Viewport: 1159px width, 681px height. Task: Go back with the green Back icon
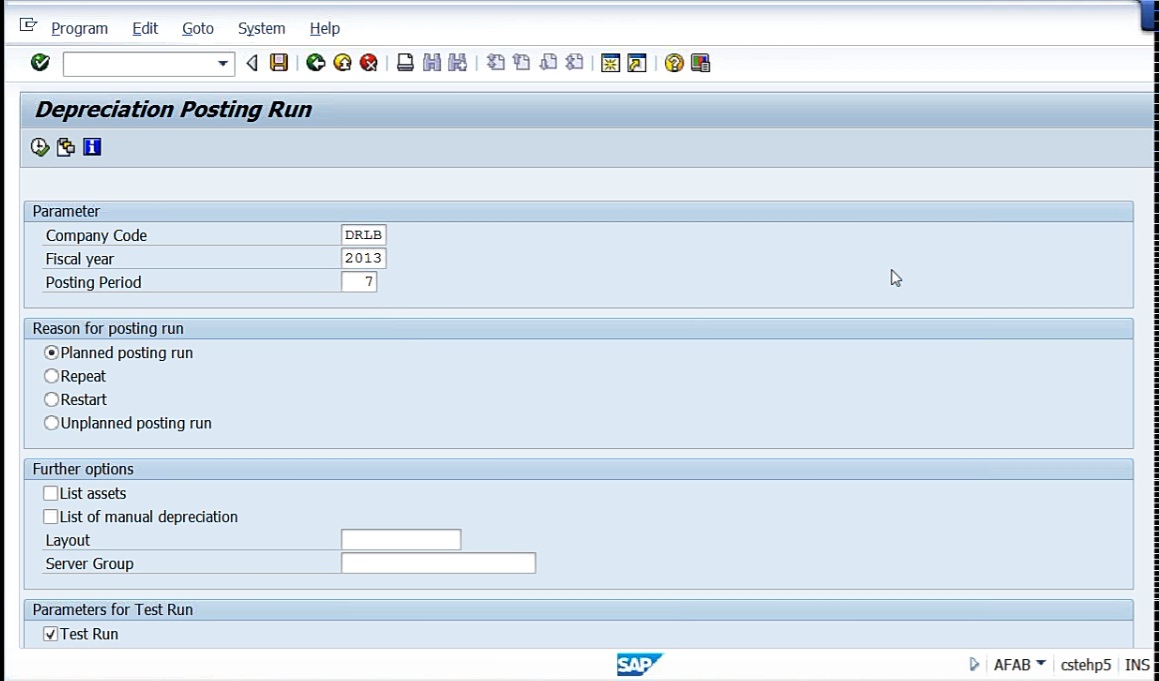(x=316, y=63)
